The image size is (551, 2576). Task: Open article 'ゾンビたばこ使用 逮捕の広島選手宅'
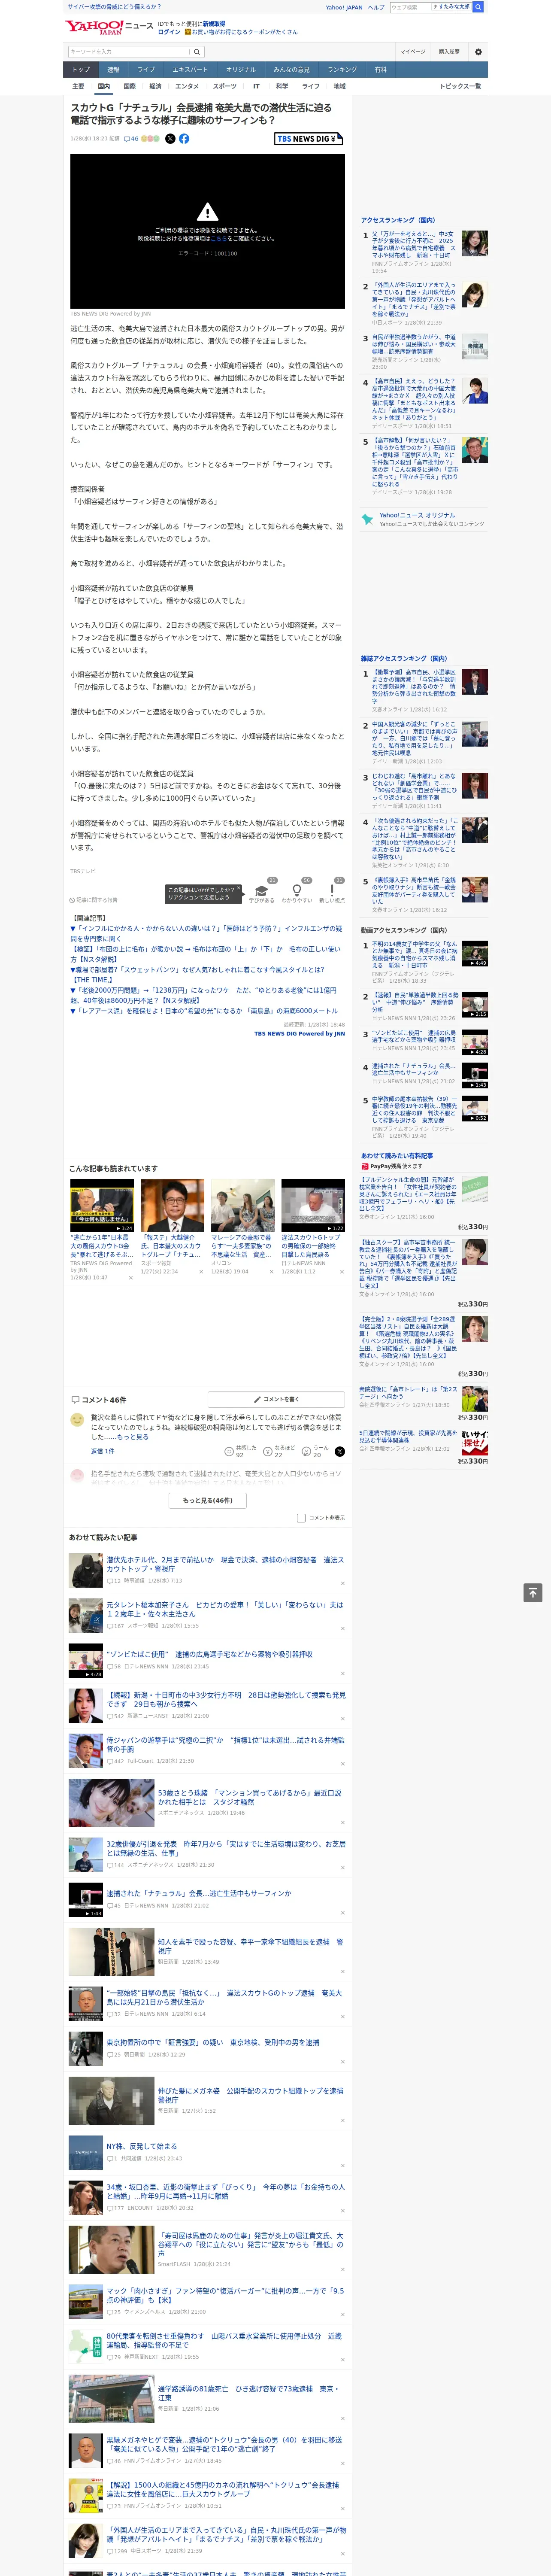click(x=210, y=1654)
